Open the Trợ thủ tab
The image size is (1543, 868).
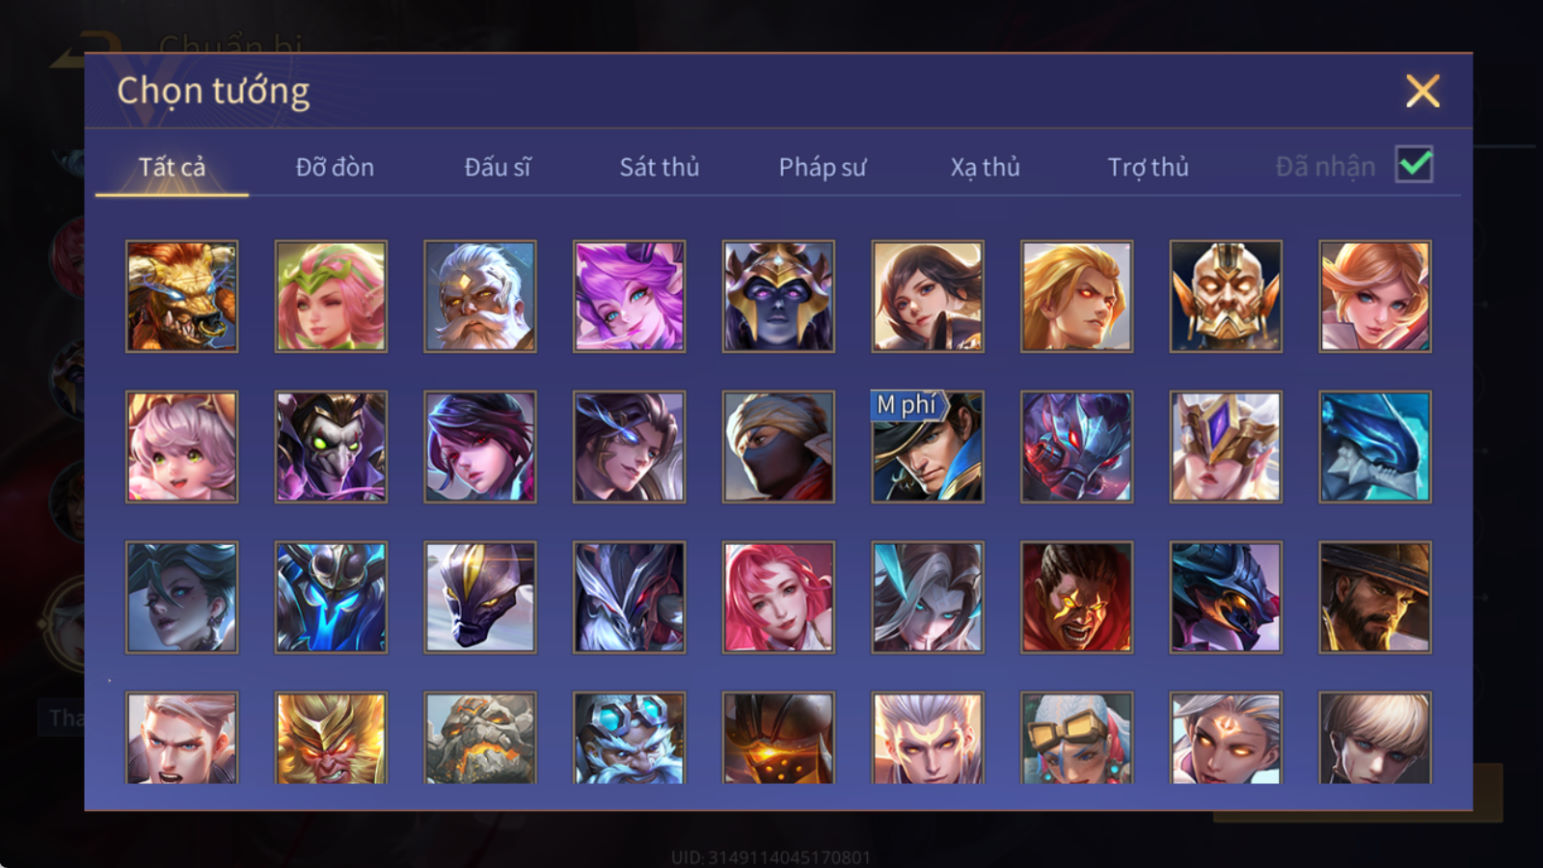point(1148,167)
